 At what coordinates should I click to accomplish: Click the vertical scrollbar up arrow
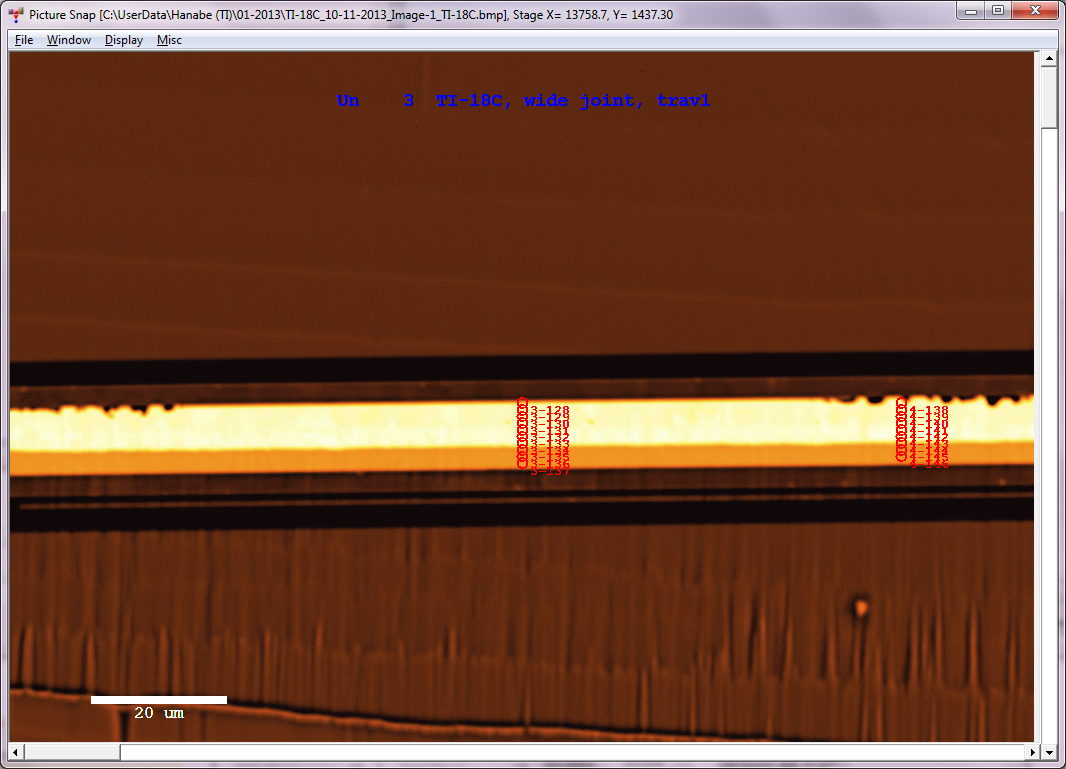click(1049, 59)
